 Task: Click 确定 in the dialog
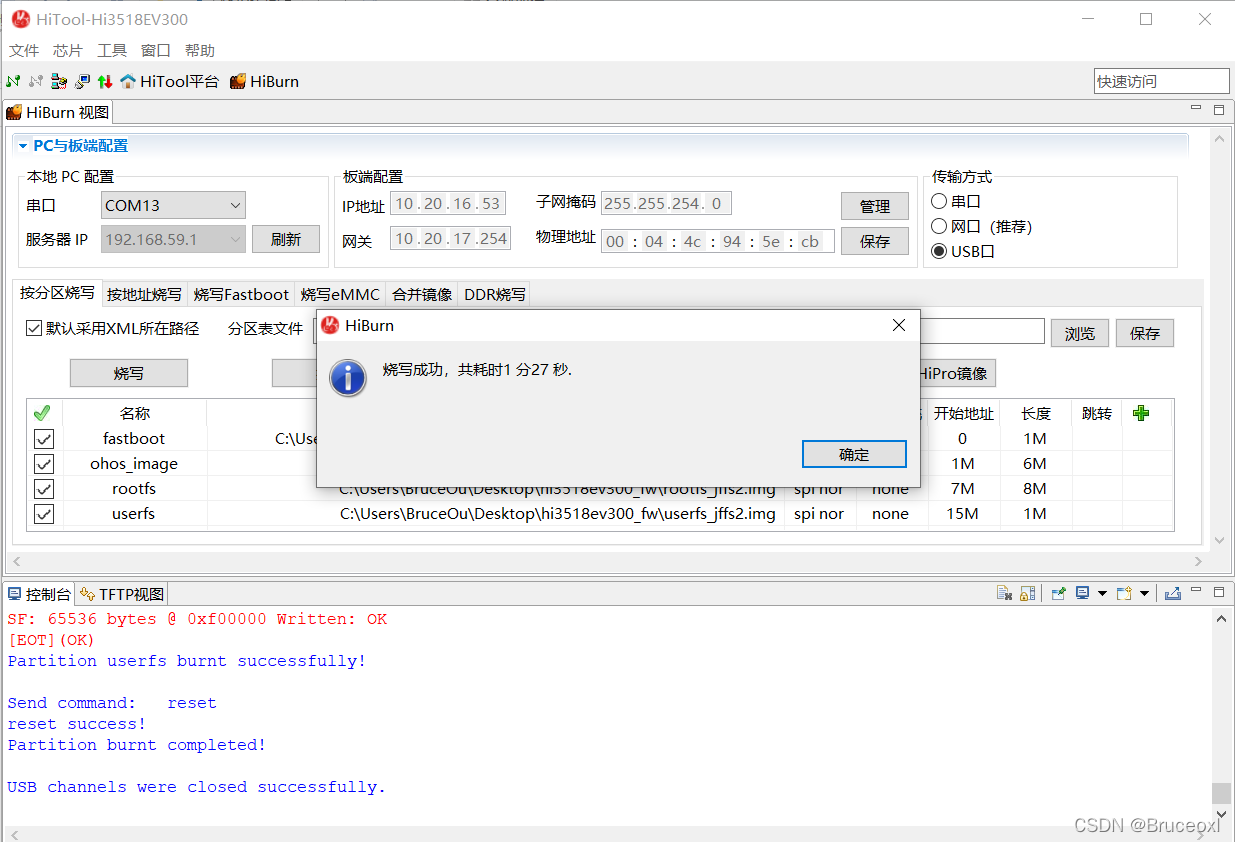pyautogui.click(x=854, y=454)
